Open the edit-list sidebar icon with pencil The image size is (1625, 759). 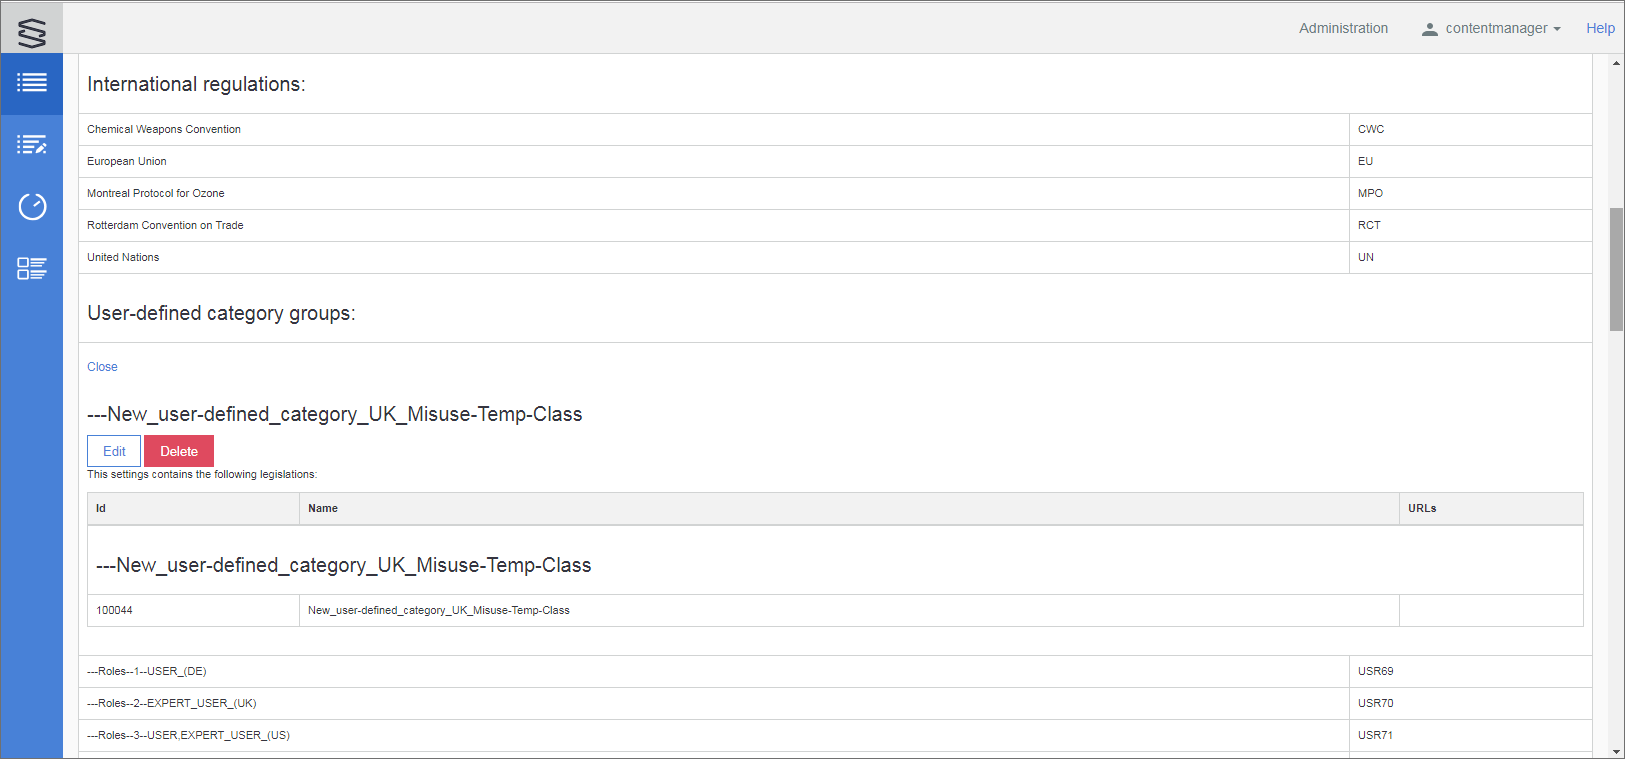[32, 145]
